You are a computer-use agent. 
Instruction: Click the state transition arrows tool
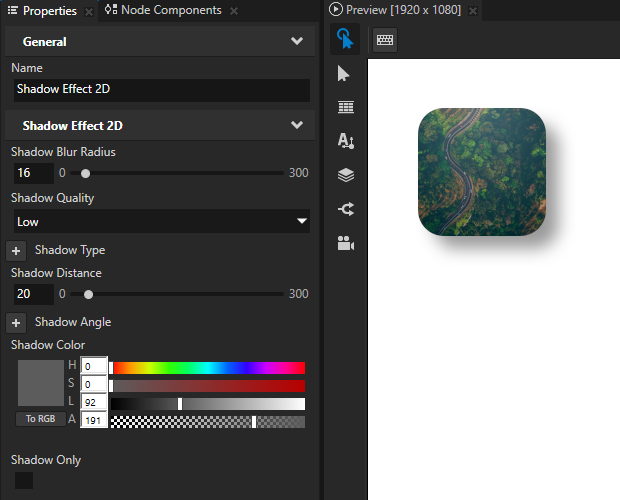point(346,209)
